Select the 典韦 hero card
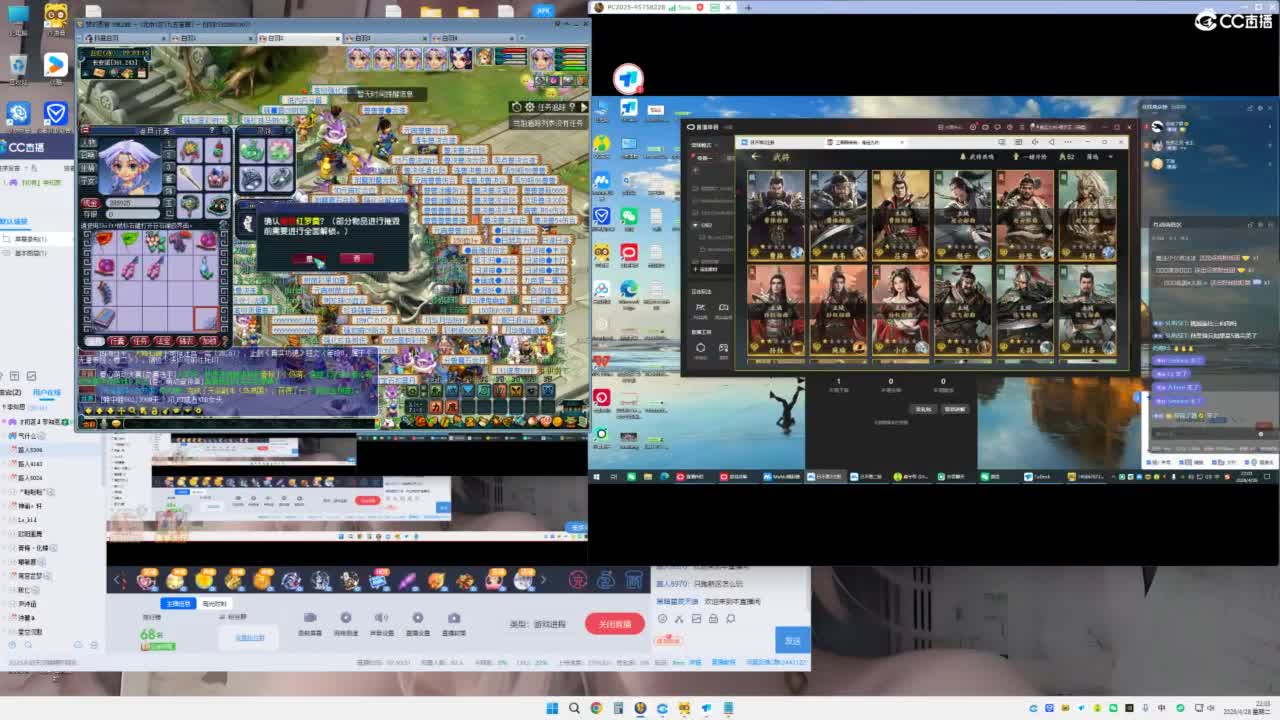Screen dimensions: 1280x720 pos(838,215)
